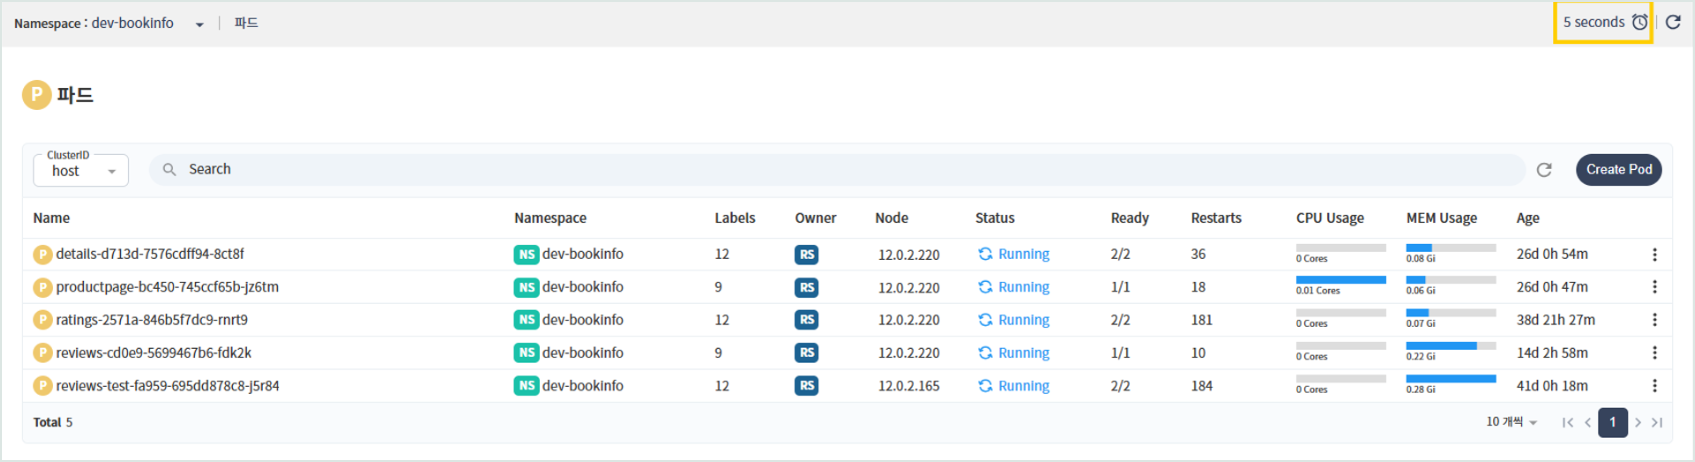Click the MEM Usage column header

coord(1441,218)
